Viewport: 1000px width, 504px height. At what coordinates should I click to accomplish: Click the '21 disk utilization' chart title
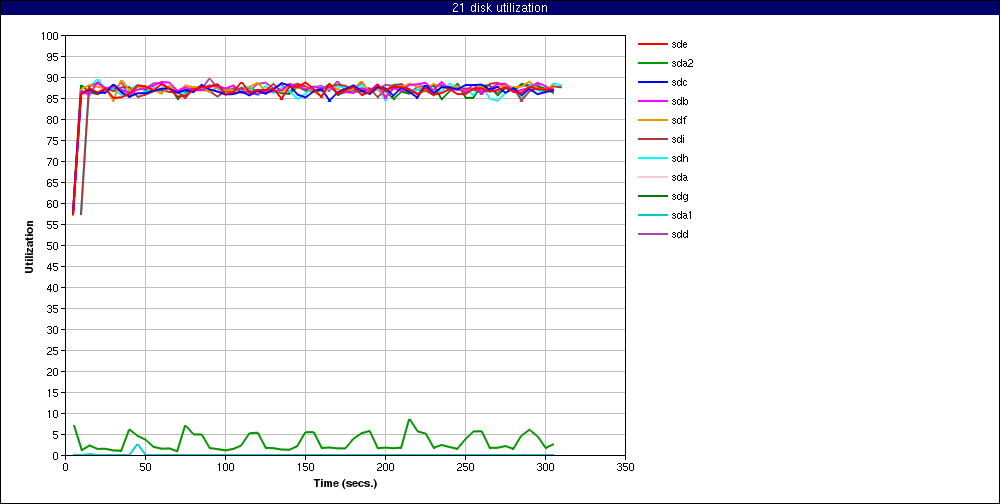tap(500, 8)
